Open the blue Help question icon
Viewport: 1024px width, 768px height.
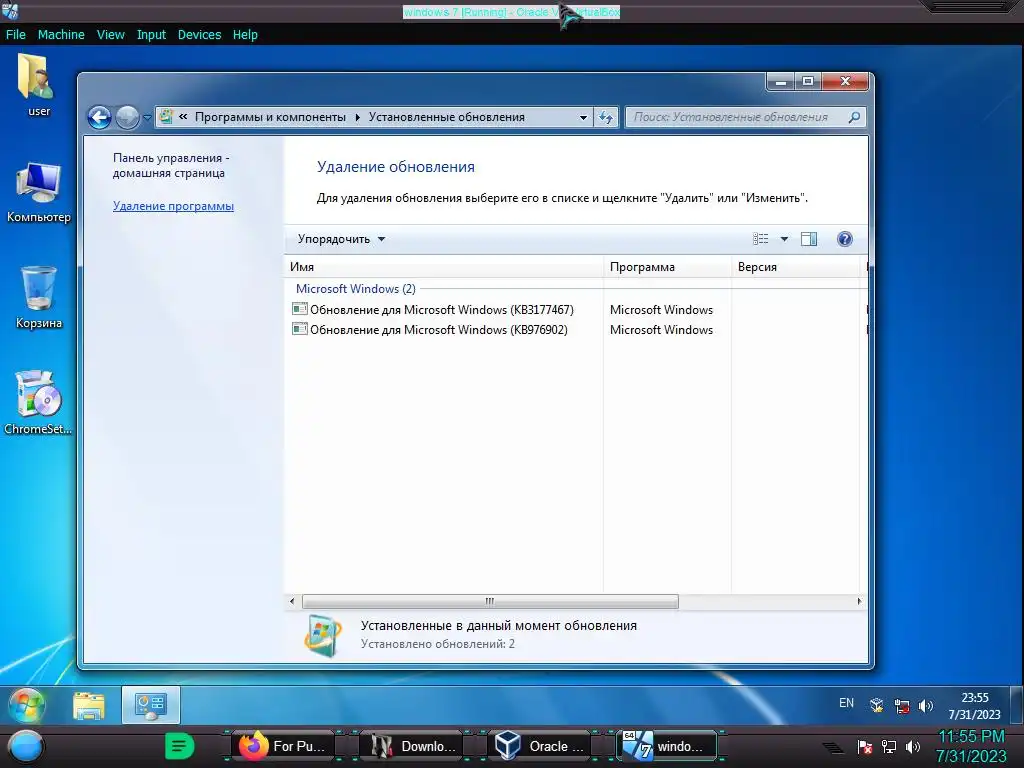[x=844, y=239]
